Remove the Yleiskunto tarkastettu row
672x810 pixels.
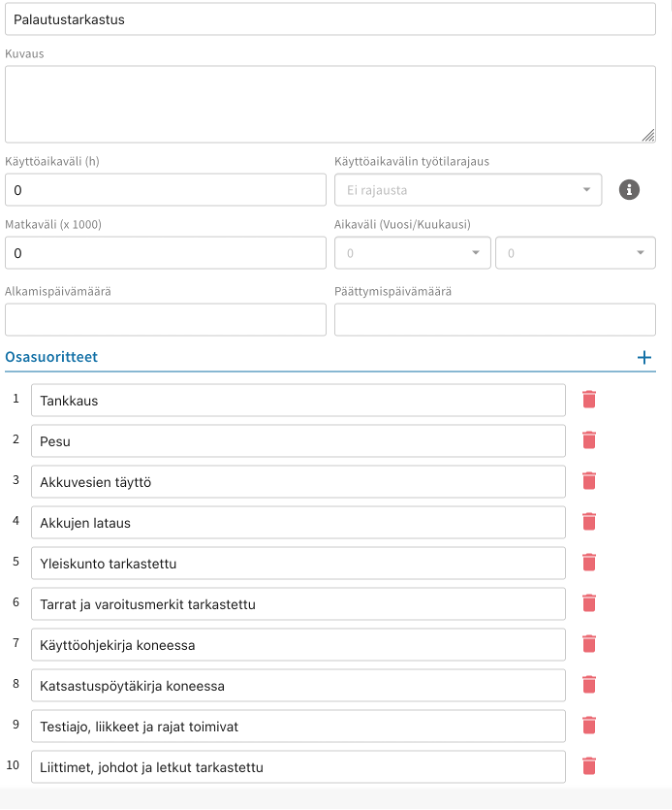589,562
